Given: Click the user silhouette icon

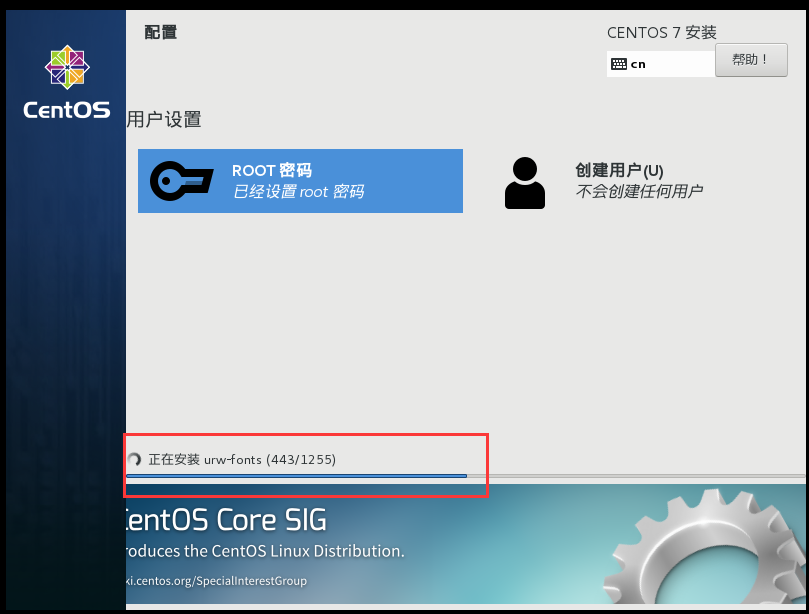Looking at the screenshot, I should click(x=525, y=183).
